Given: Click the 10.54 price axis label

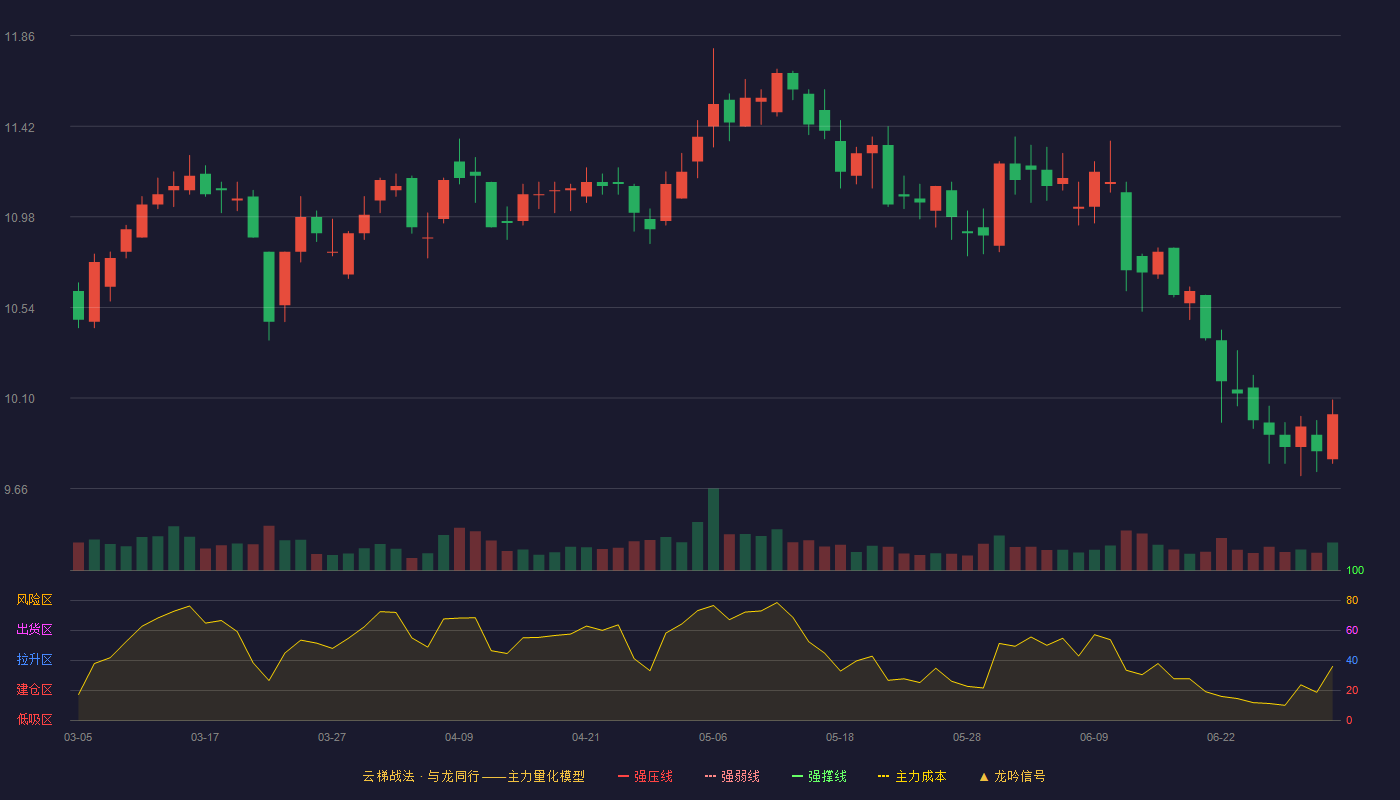Looking at the screenshot, I should 19,309.
